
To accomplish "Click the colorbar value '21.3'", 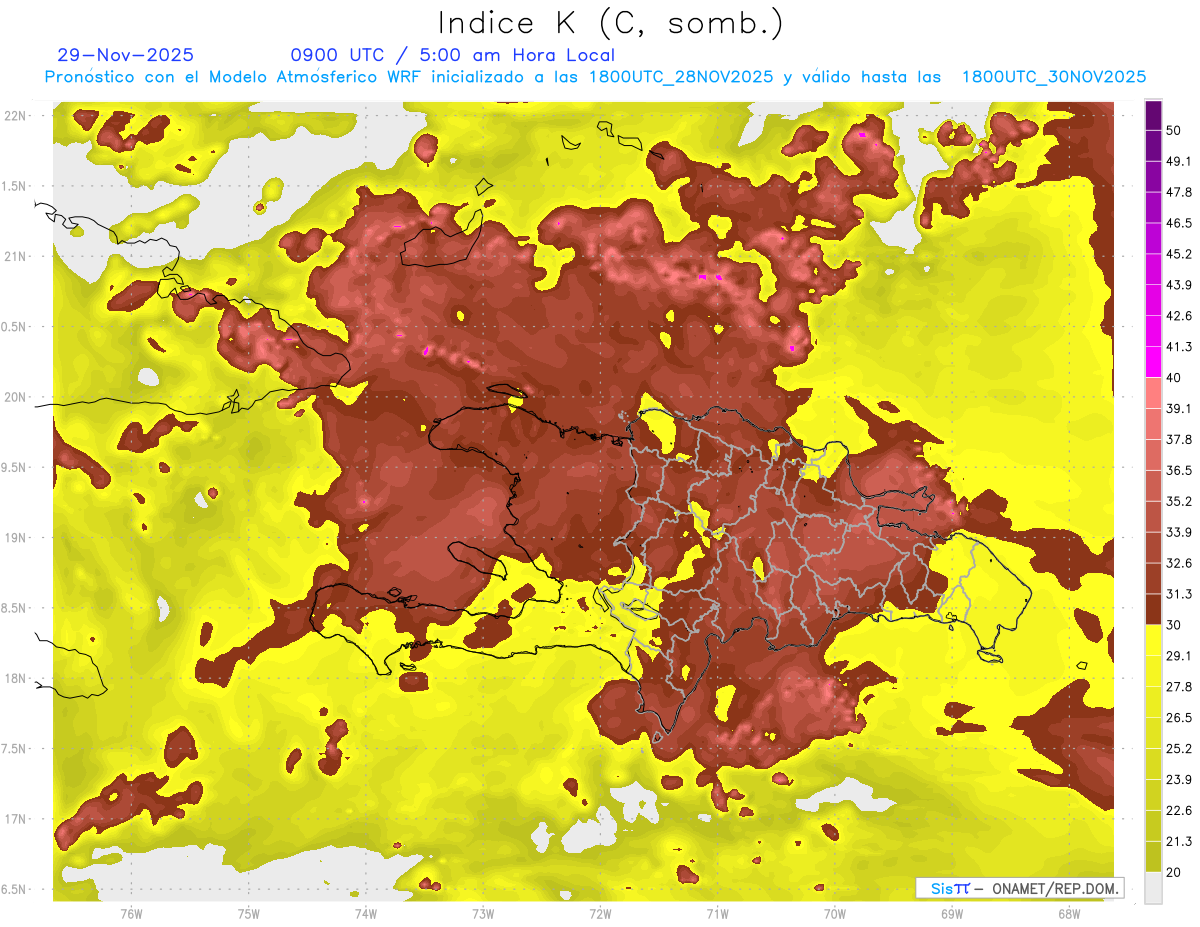I will pyautogui.click(x=1179, y=842).
